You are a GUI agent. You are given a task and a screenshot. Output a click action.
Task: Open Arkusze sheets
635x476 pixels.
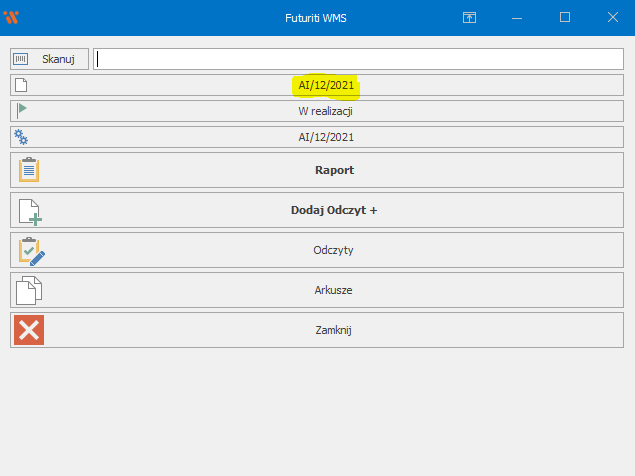point(334,290)
